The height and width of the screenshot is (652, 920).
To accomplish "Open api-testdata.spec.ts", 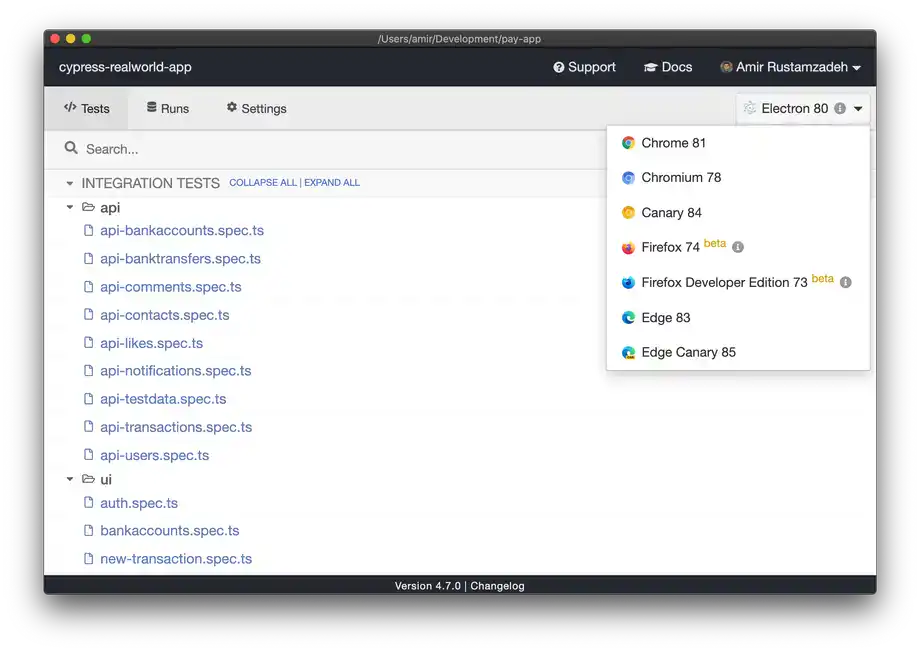I will click(163, 399).
